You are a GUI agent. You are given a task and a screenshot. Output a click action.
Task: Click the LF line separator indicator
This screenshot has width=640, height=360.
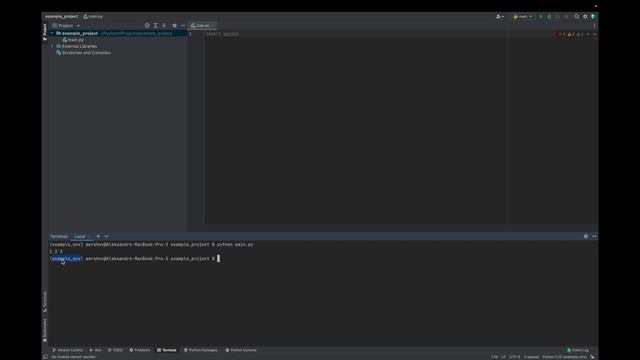point(504,357)
